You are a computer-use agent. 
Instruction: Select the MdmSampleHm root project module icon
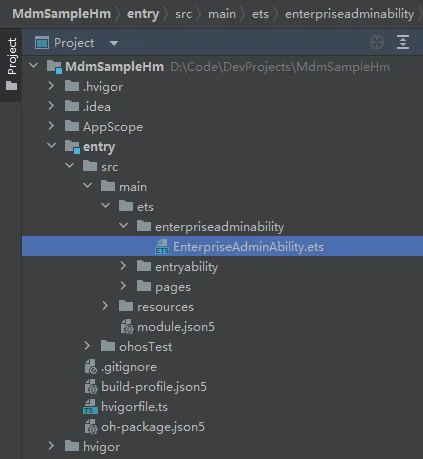pyautogui.click(x=54, y=67)
